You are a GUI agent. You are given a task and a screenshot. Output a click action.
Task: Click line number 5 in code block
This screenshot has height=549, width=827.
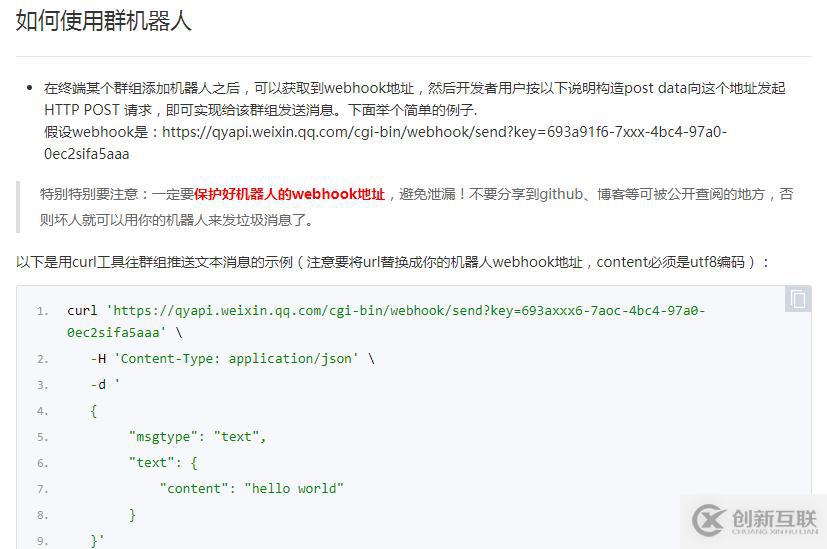tap(42, 437)
